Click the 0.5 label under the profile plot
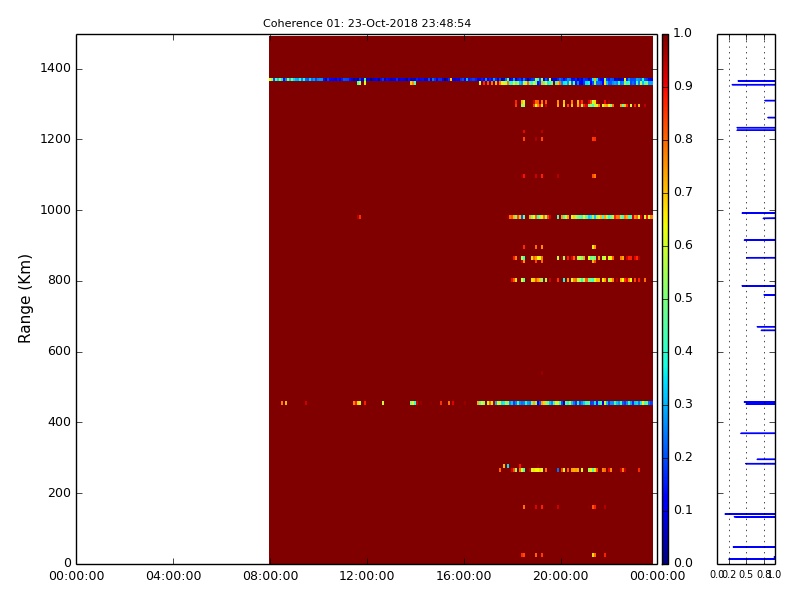This screenshot has height=600, width=800. tap(746, 574)
